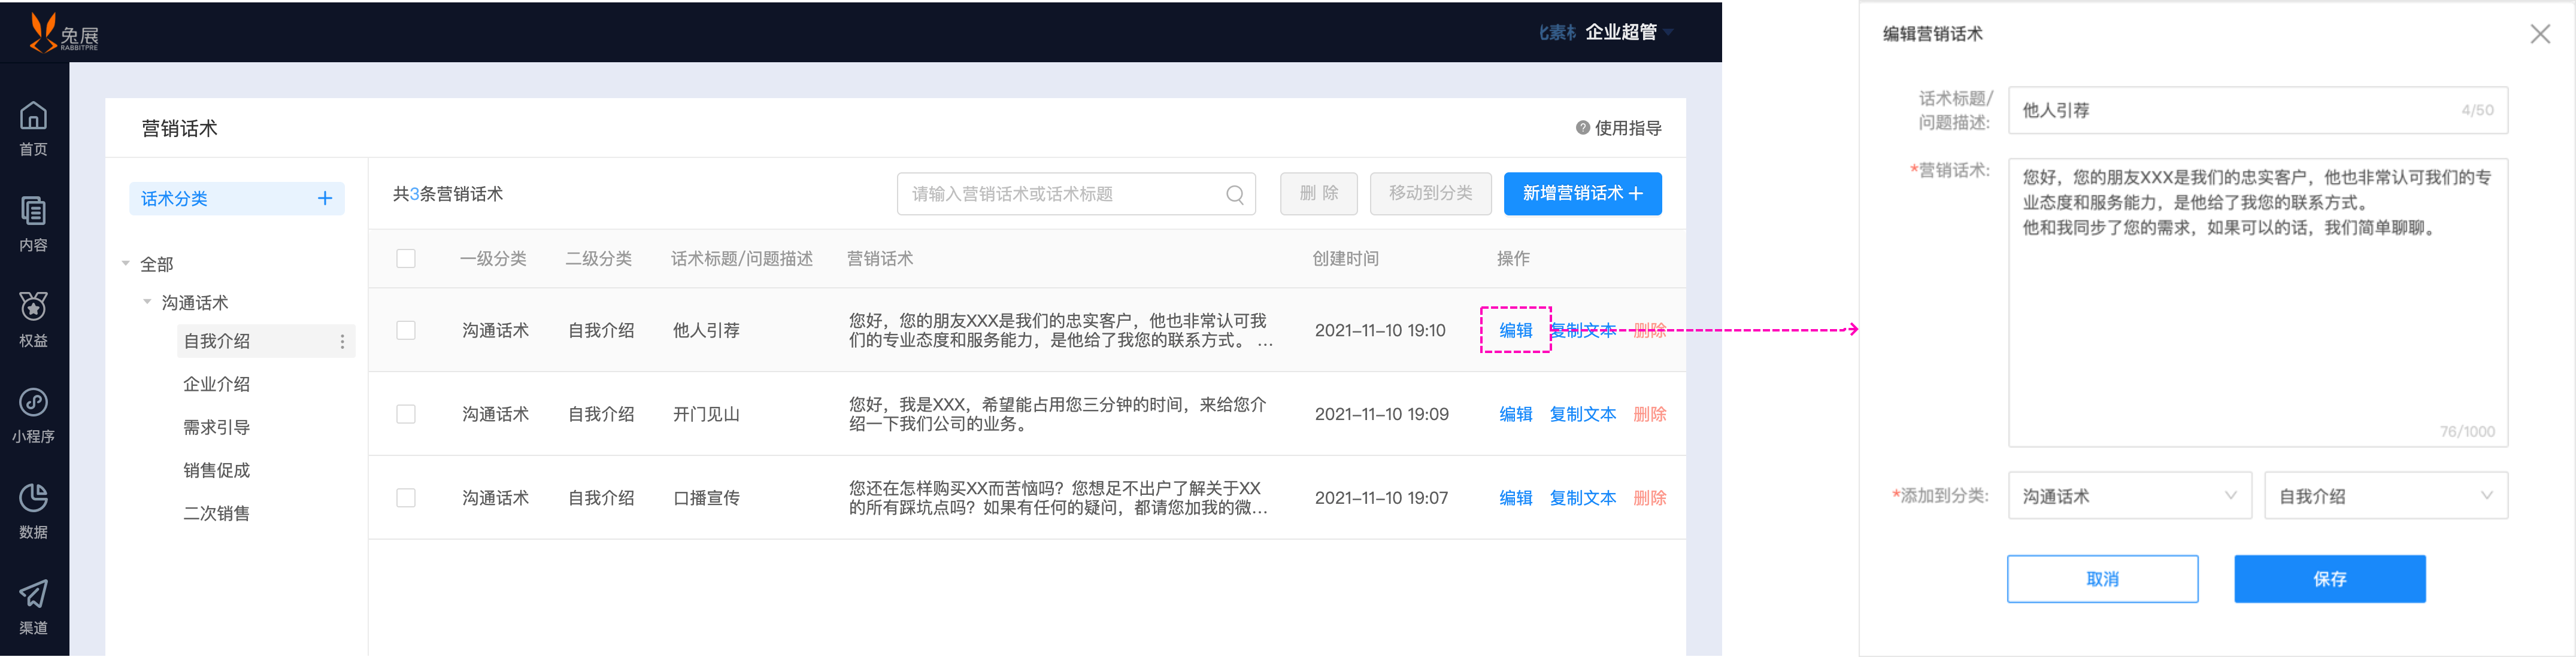Click the 2021-11-10 19:07 timestamp cell
2576x657 pixels.
(1381, 497)
